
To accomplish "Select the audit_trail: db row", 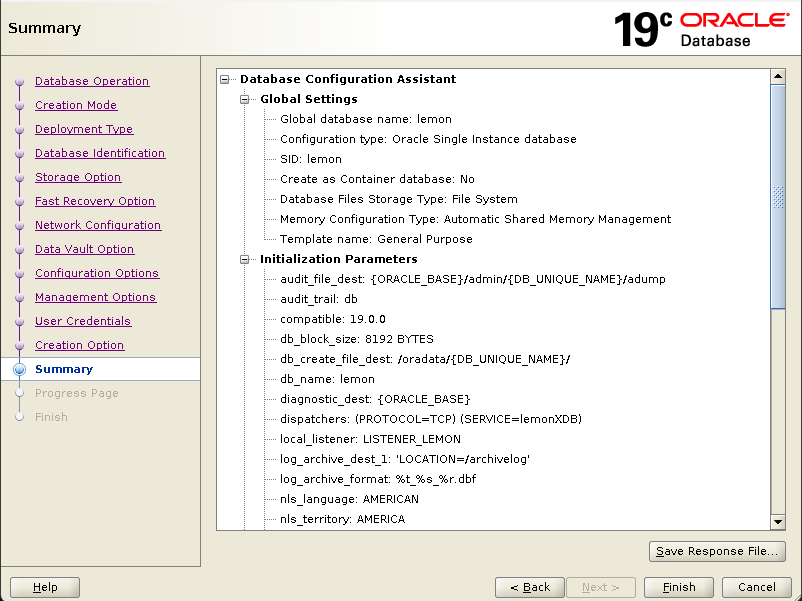I will pos(319,299).
